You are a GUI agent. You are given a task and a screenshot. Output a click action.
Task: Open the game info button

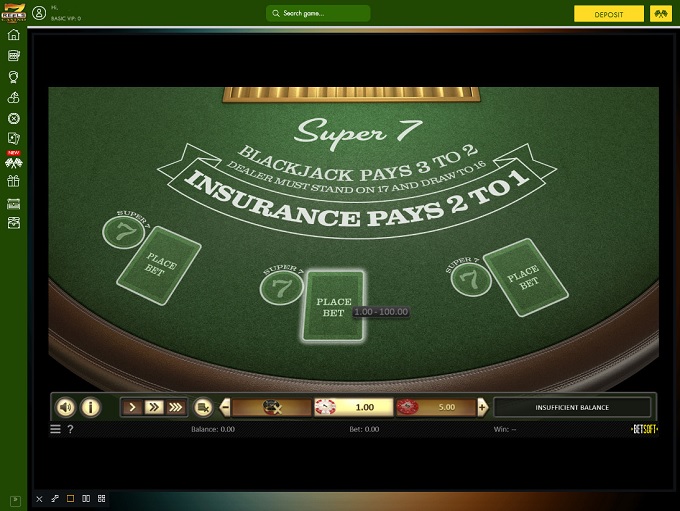[x=90, y=407]
